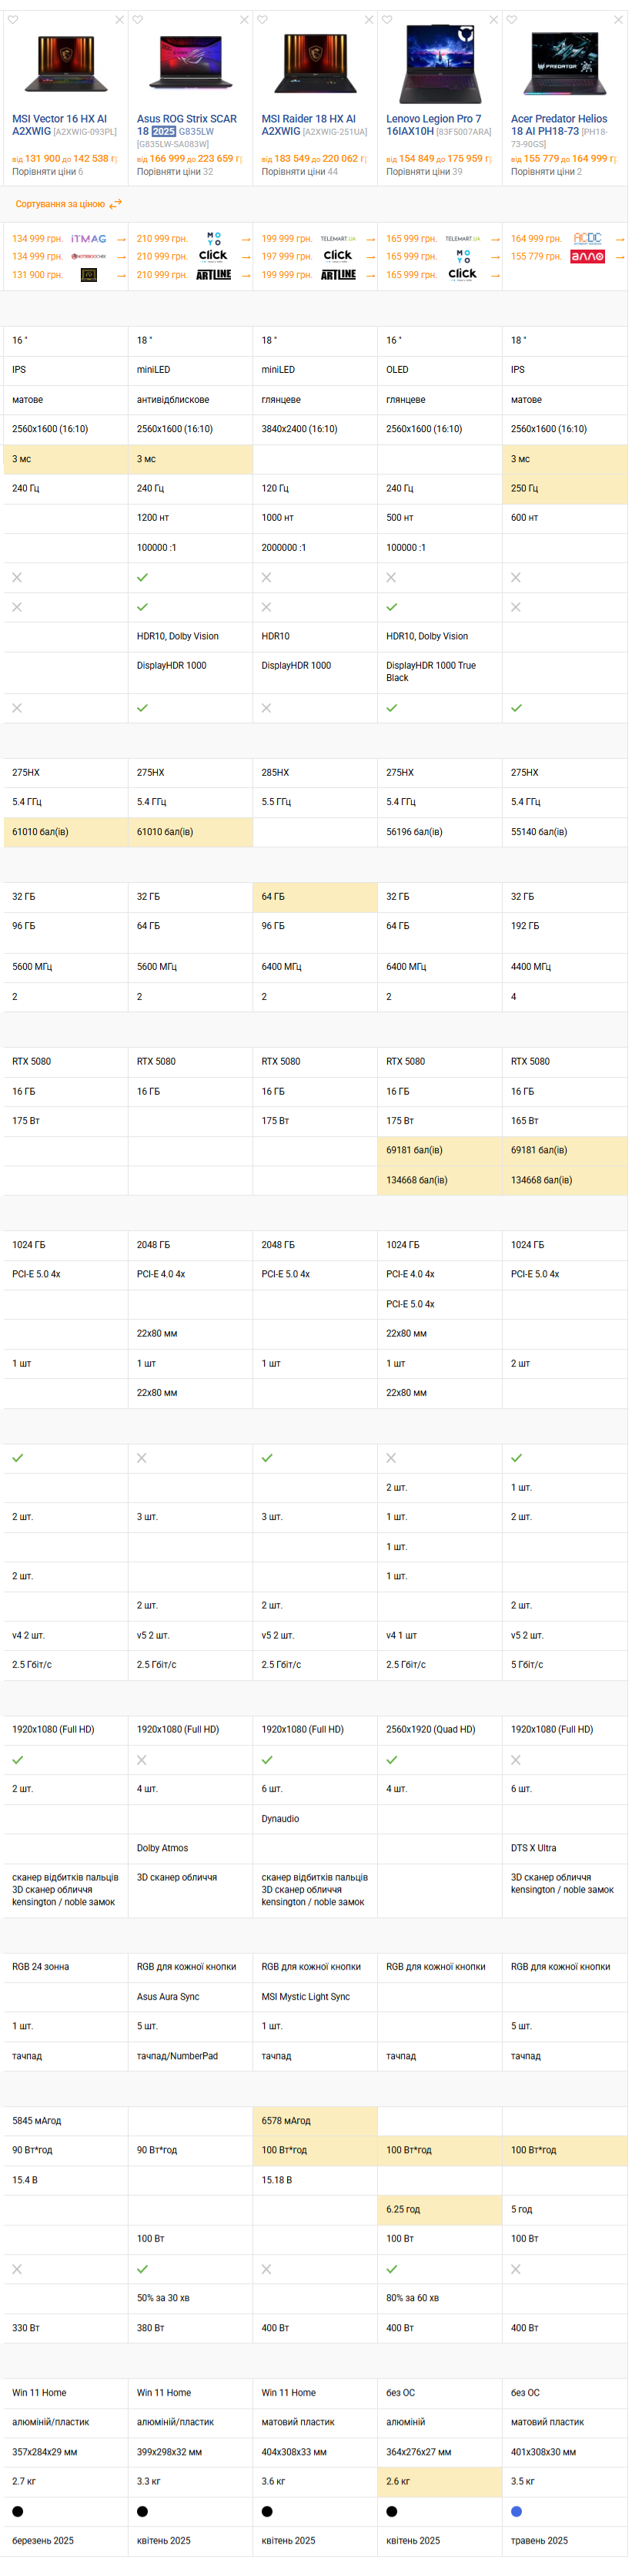Click the 197 999 грн. price offer
The height and width of the screenshot is (2576, 632).
point(287,257)
